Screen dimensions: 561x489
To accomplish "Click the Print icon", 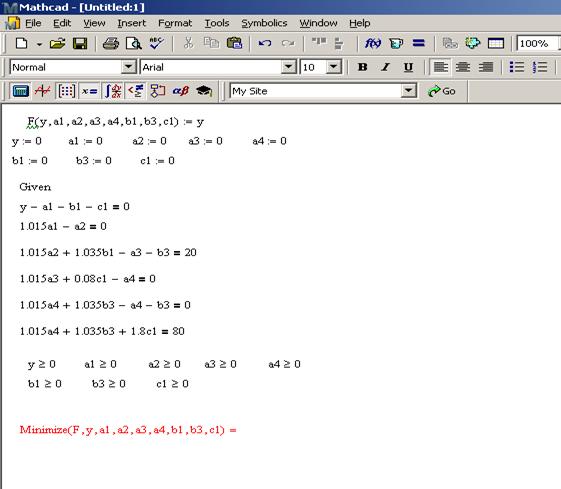I will (111, 44).
